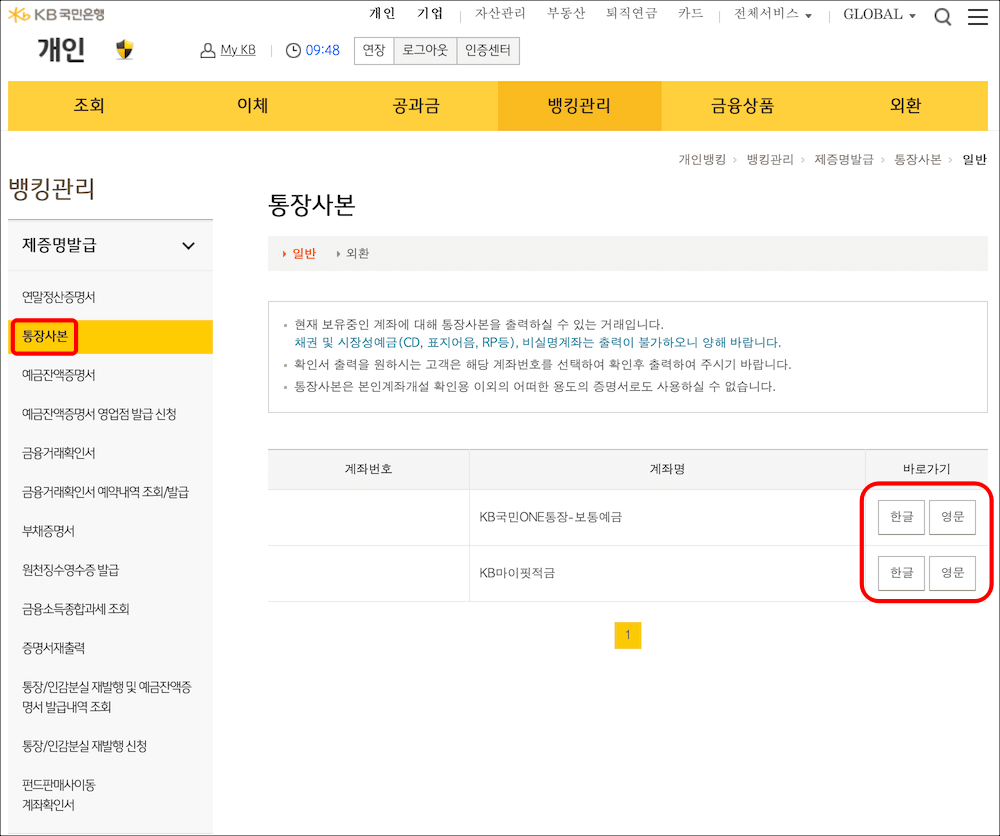
Task: Open 금융거래확인서 예약내역 조회/발급
Action: pos(105,492)
